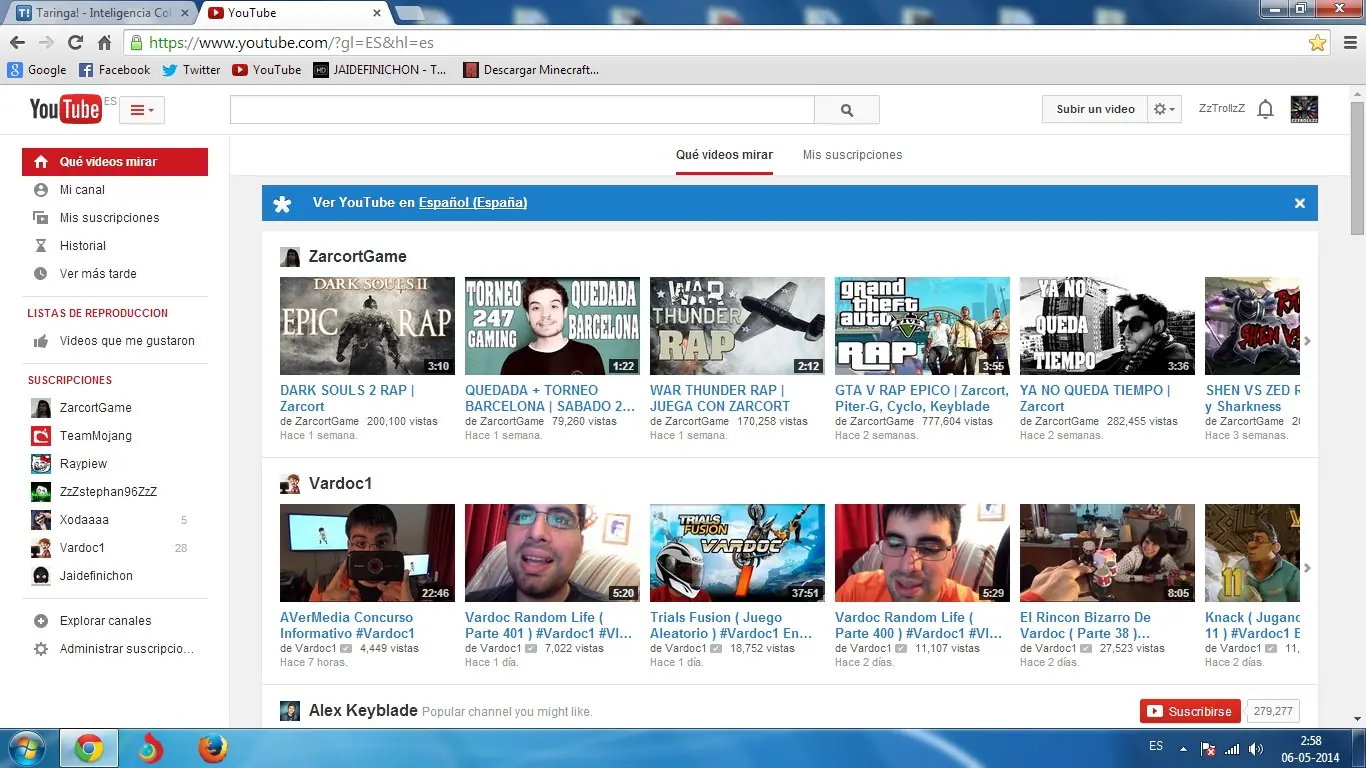This screenshot has height=768, width=1366.
Task: Open Google bookmark
Action: coord(38,70)
